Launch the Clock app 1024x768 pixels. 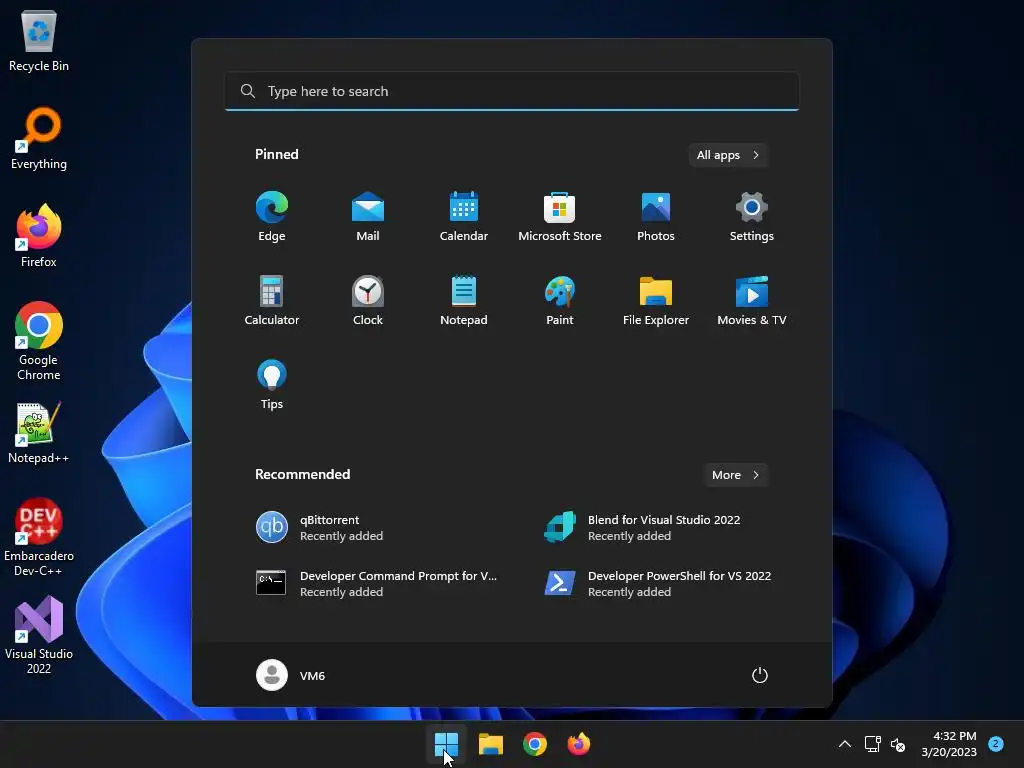[368, 300]
